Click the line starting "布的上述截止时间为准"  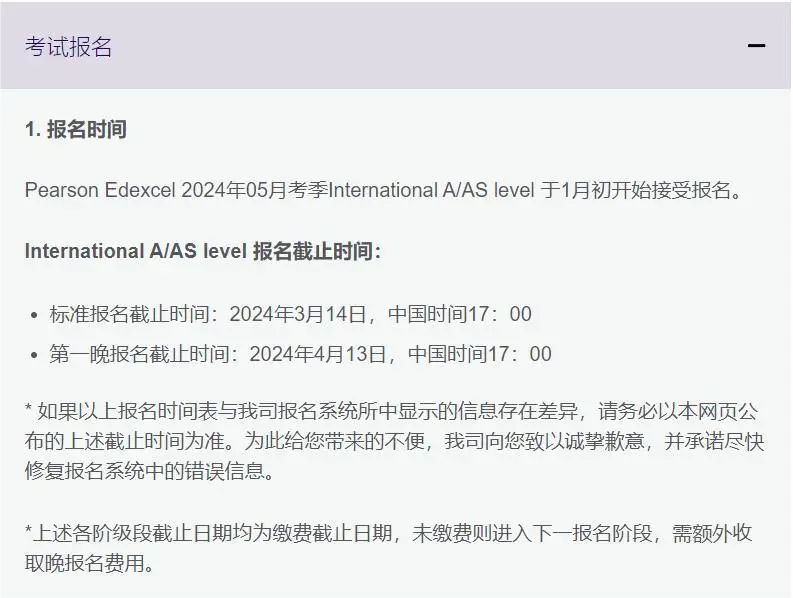pyautogui.click(x=394, y=442)
